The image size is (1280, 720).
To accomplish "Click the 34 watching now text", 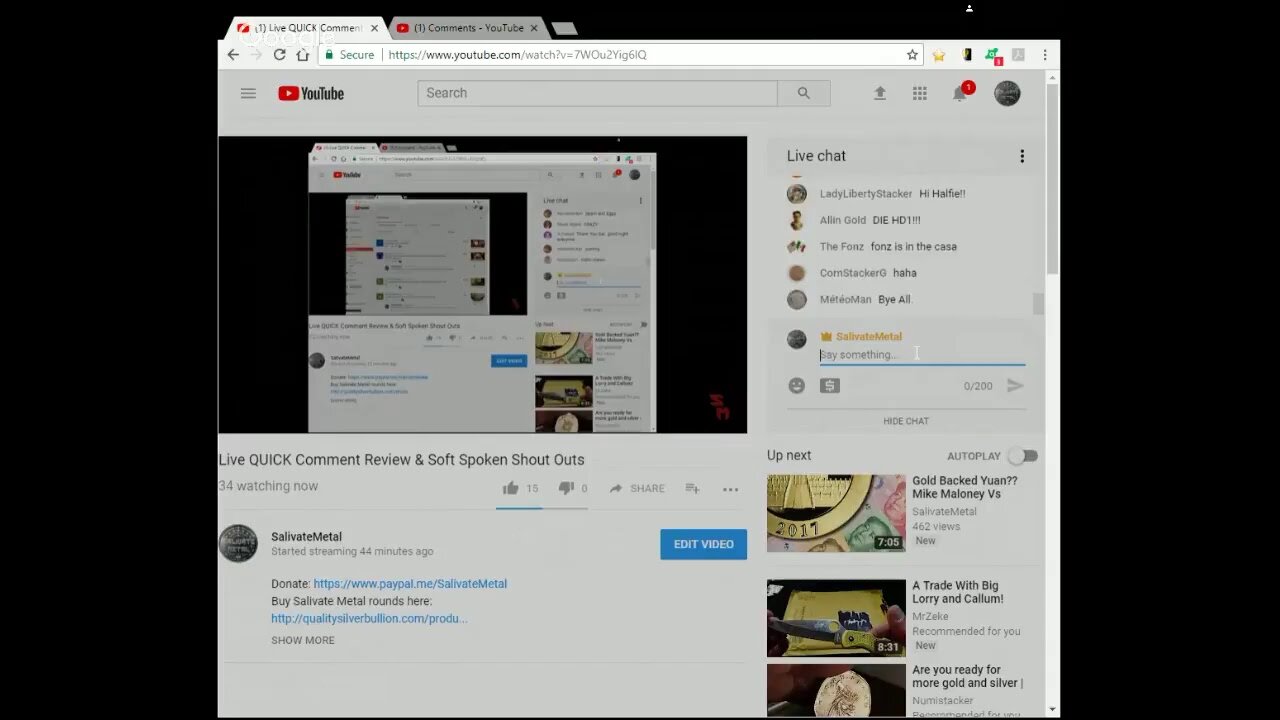I will click(x=269, y=486).
